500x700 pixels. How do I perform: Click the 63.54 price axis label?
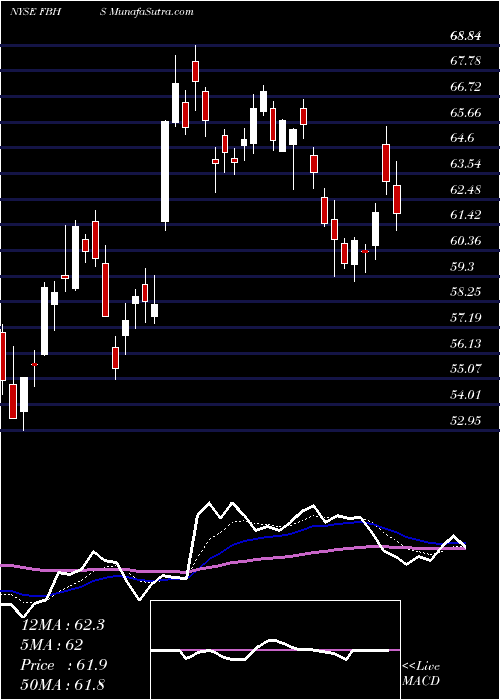(x=466, y=164)
